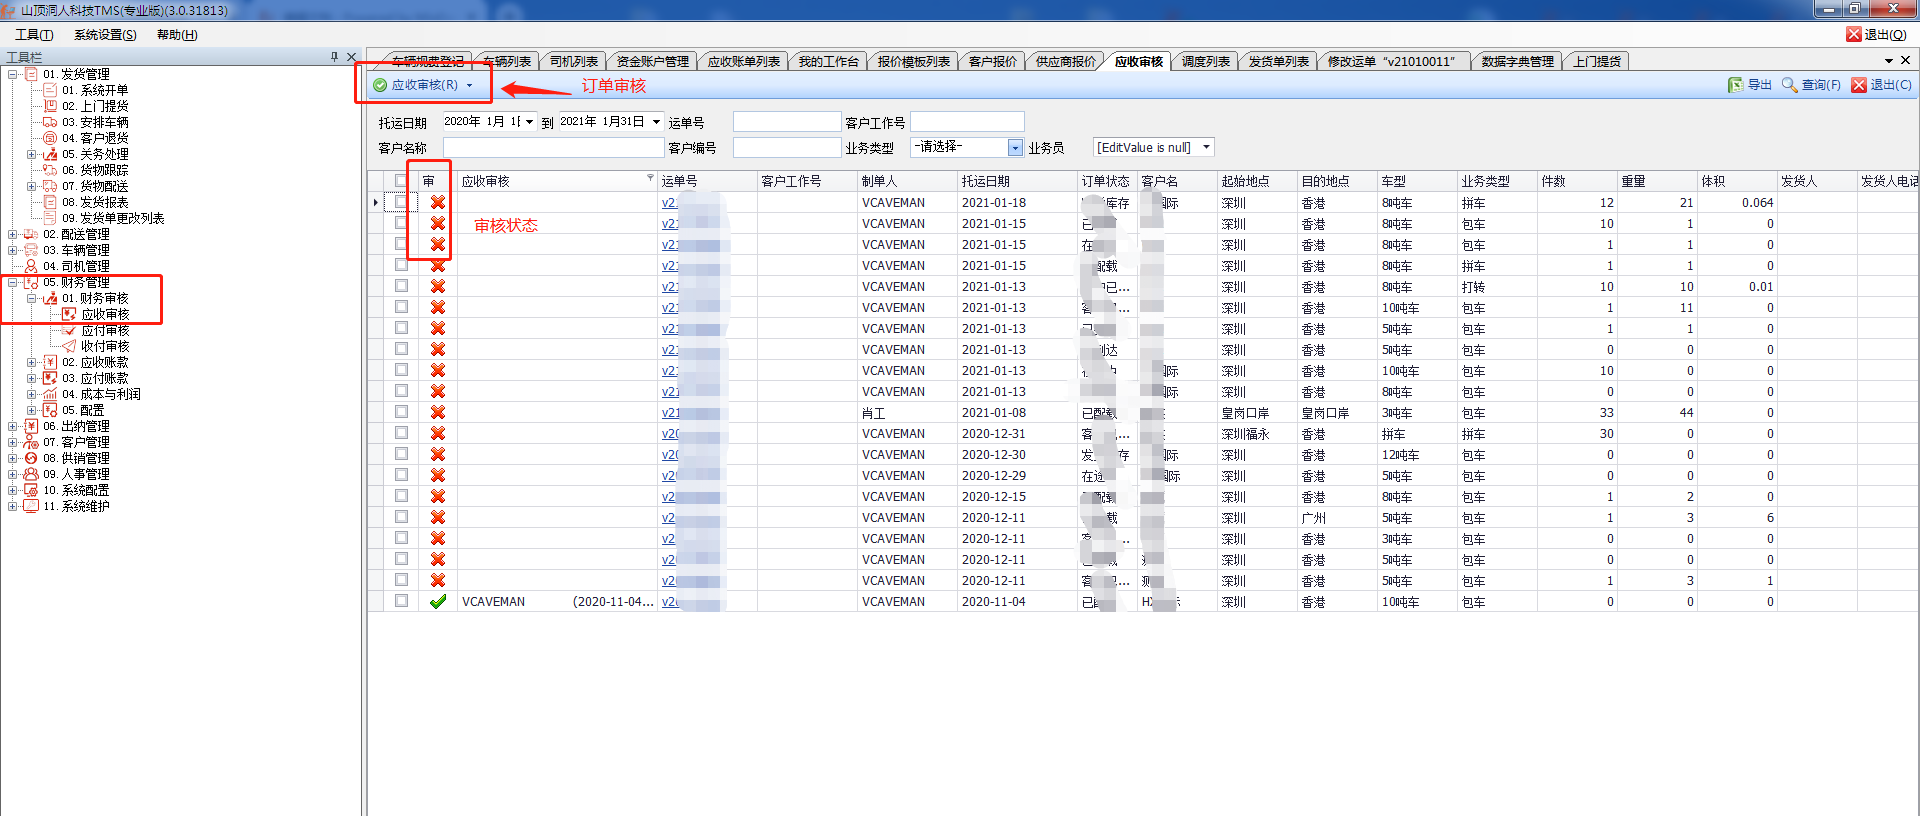Image resolution: width=1920 pixels, height=816 pixels.
Task: Open 应付审核 in the sidebar tree
Action: tap(105, 330)
